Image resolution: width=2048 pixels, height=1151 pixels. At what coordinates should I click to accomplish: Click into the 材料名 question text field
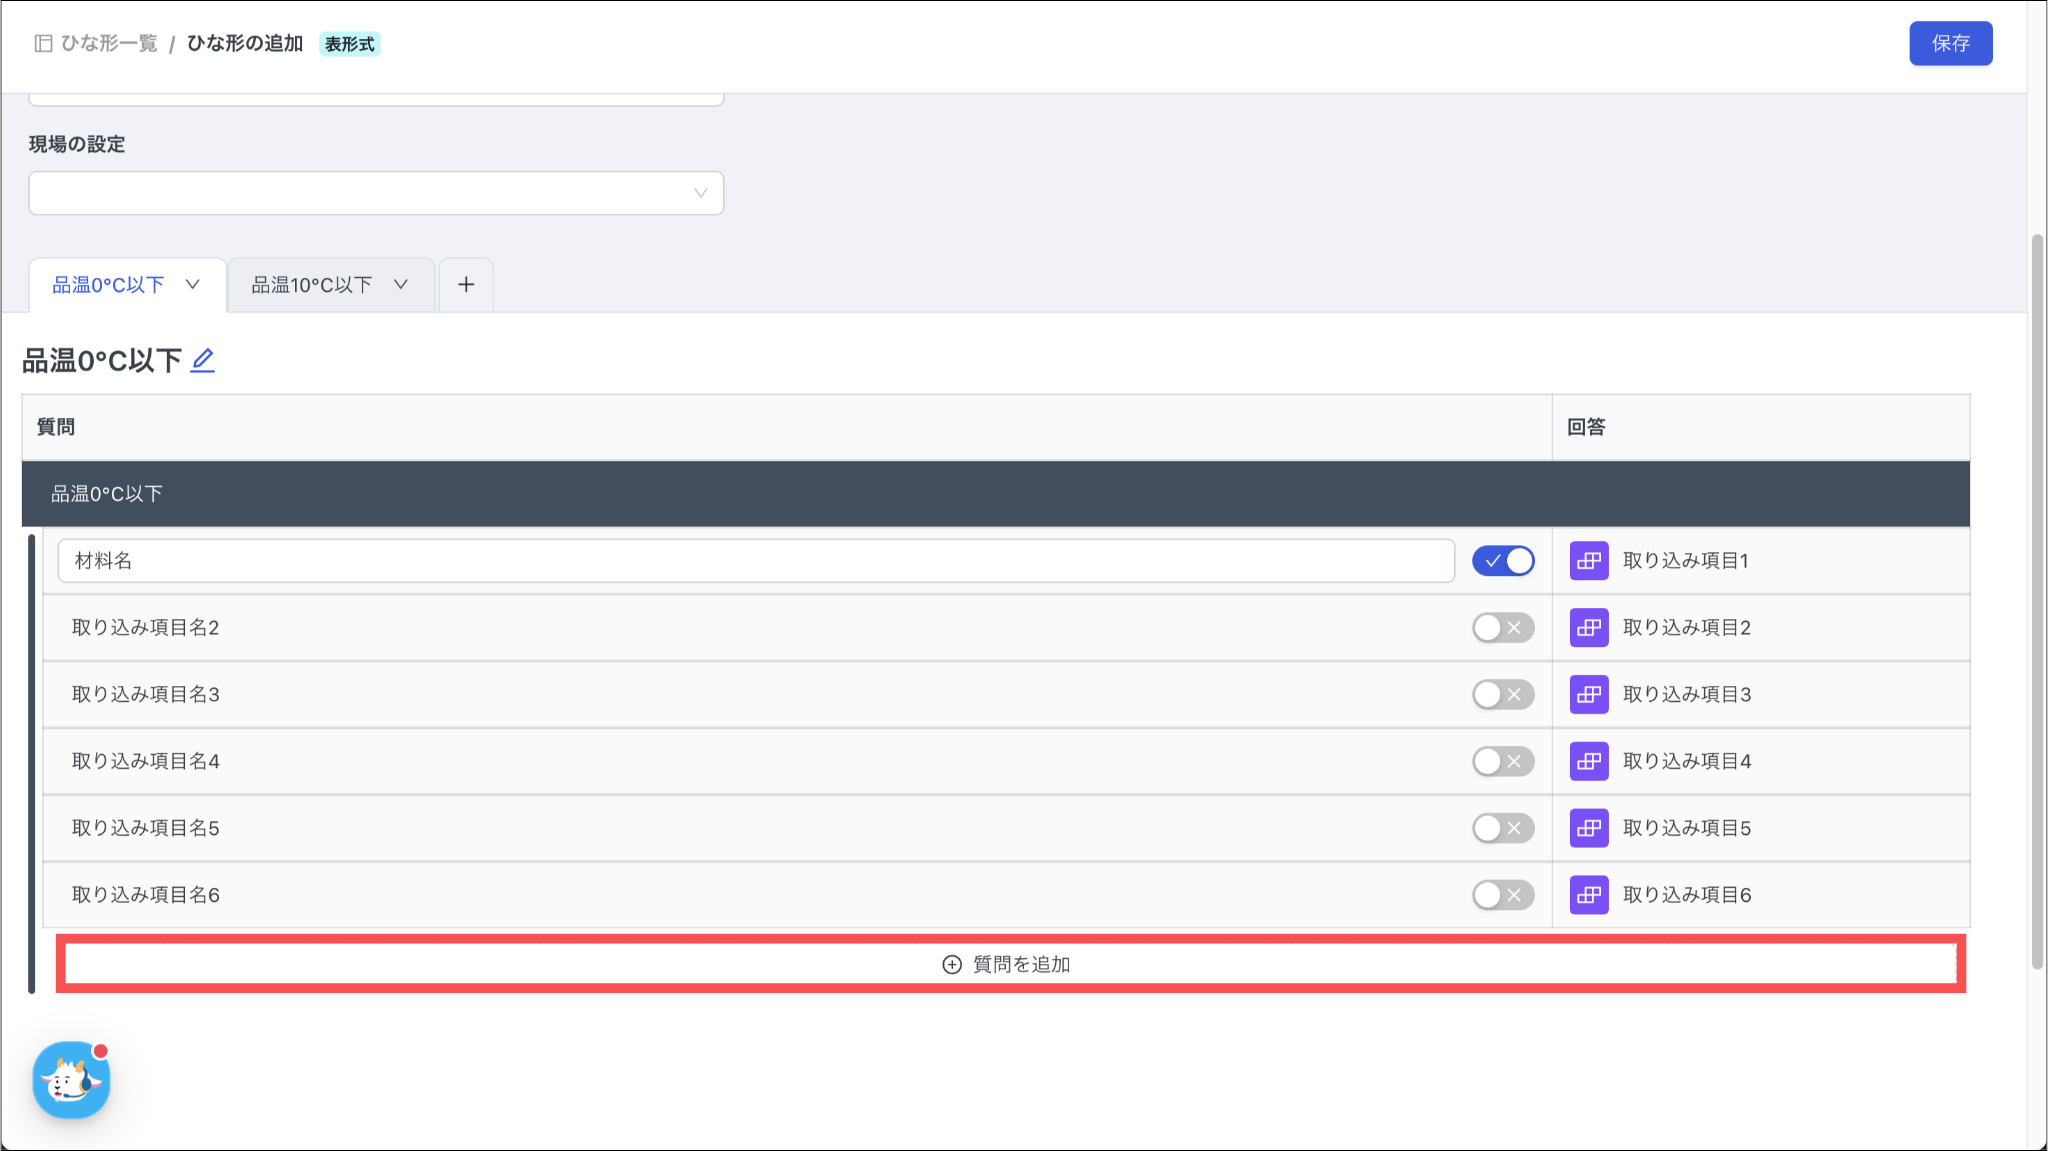coord(755,561)
